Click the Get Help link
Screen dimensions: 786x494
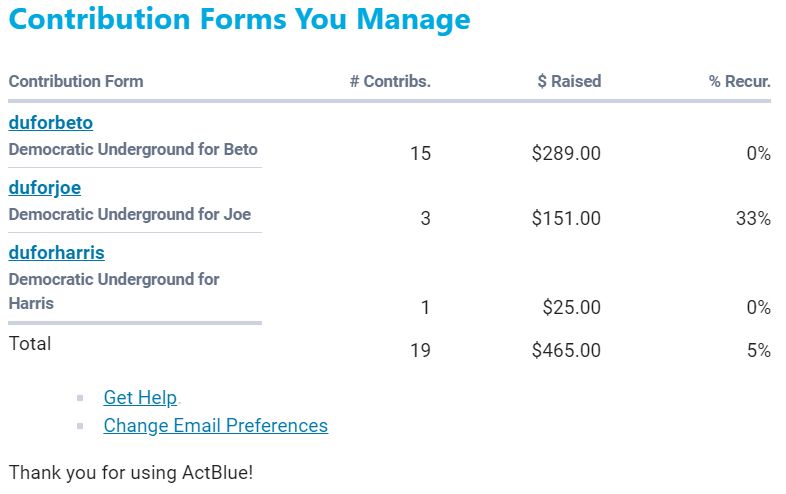(140, 397)
